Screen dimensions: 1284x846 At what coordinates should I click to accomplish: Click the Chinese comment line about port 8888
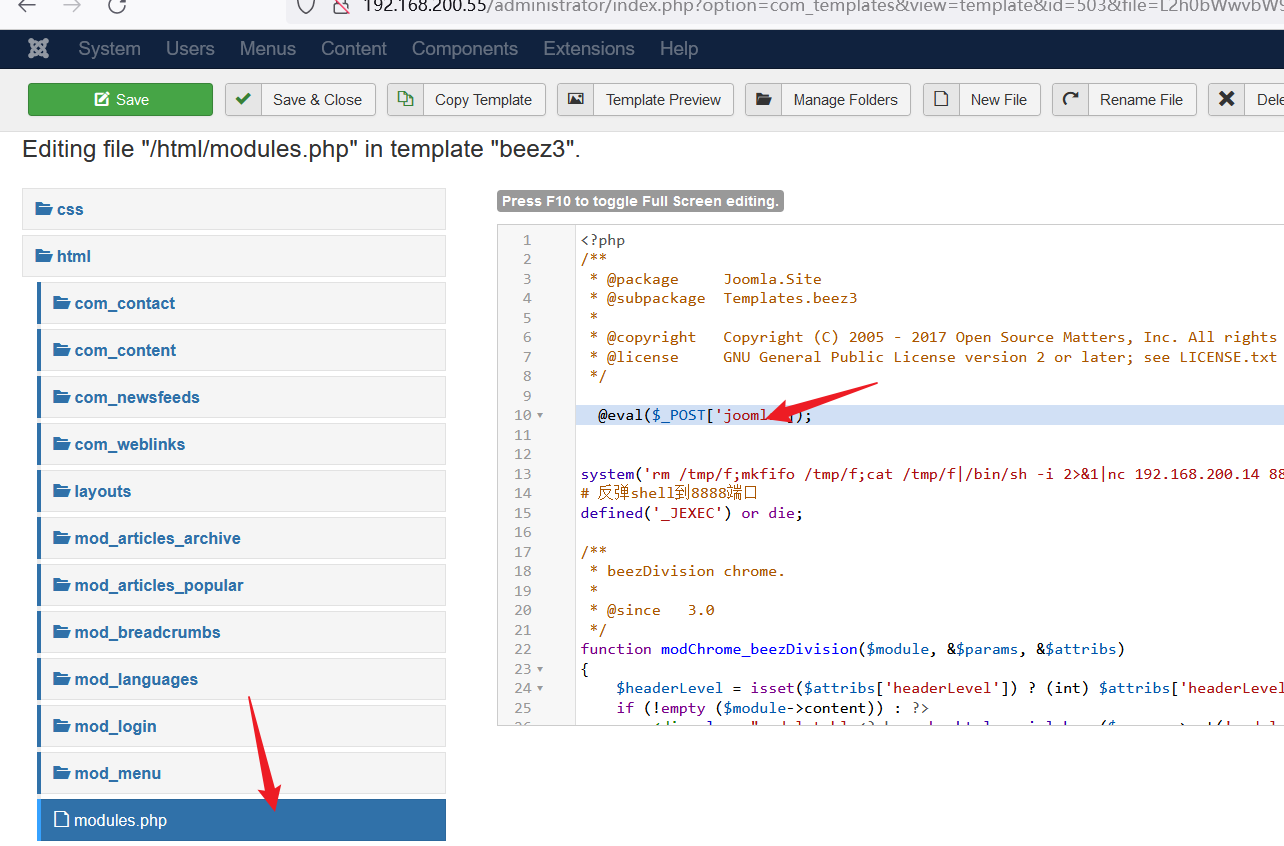tap(670, 493)
